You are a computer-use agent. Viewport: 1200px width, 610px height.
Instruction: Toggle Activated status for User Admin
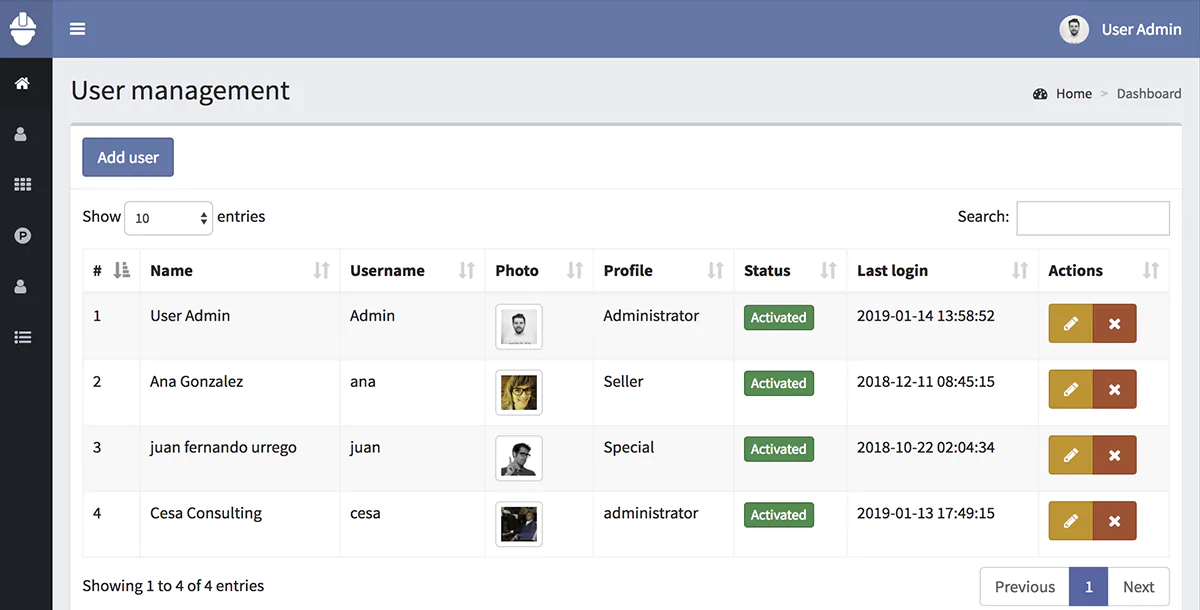click(778, 318)
